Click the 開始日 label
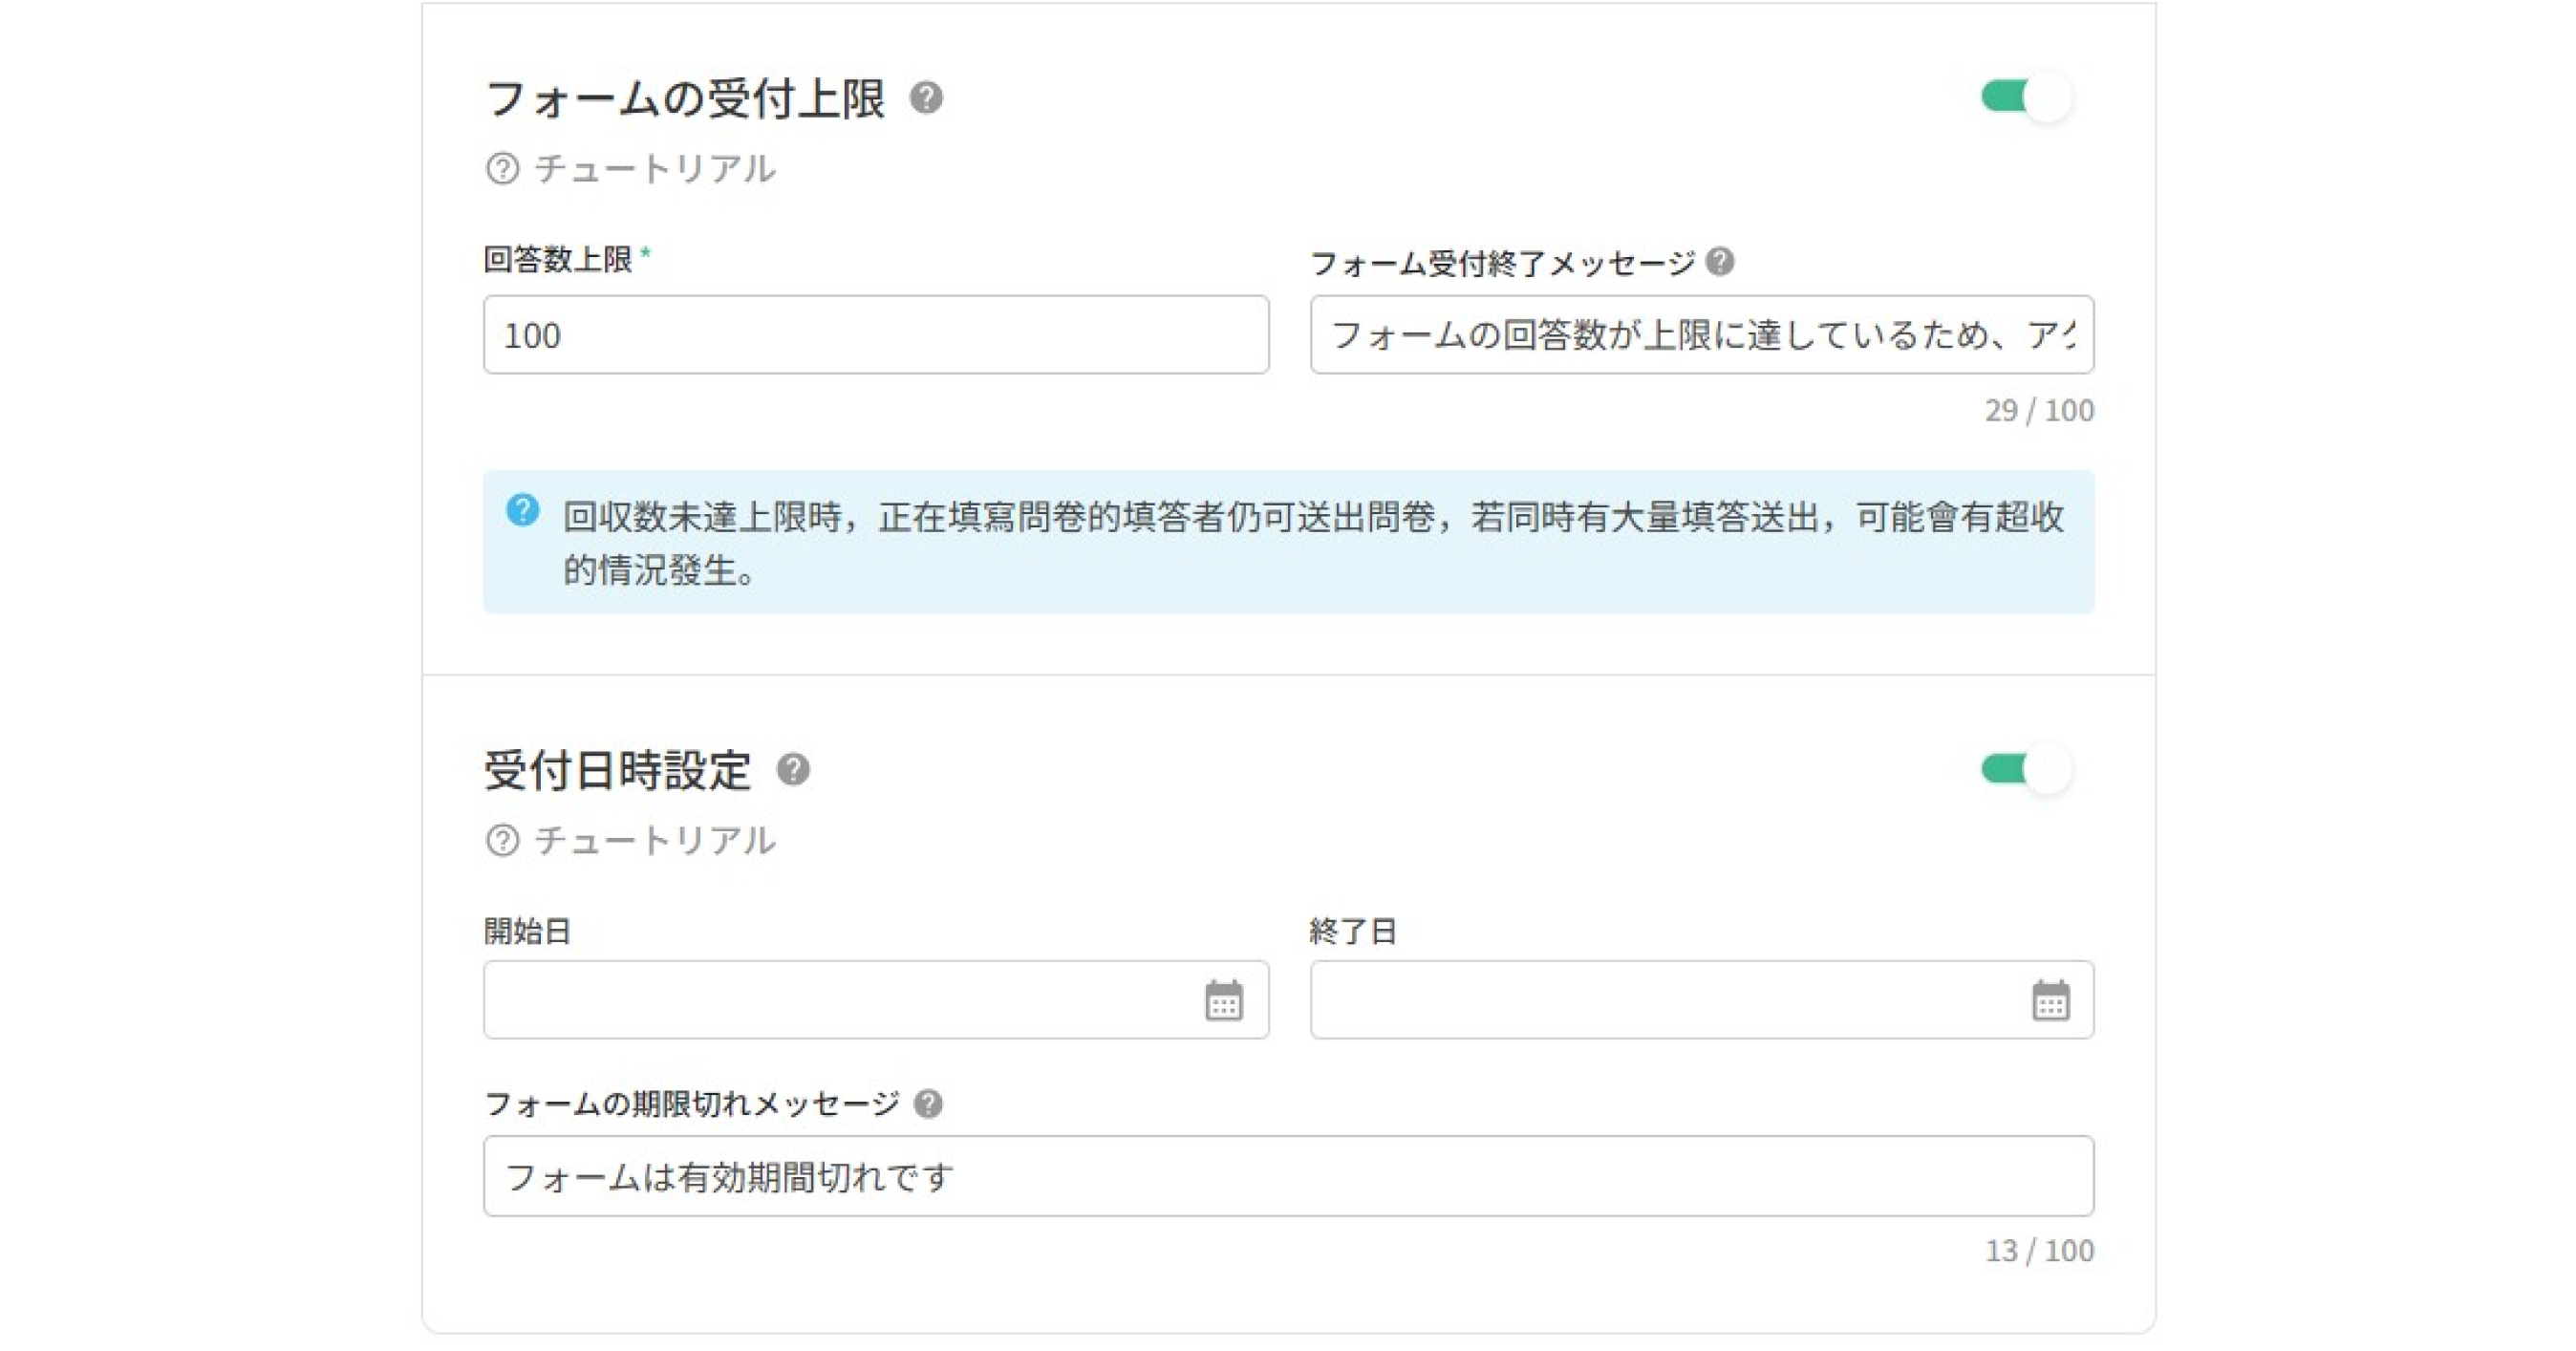The height and width of the screenshot is (1351, 2576). pyautogui.click(x=528, y=932)
